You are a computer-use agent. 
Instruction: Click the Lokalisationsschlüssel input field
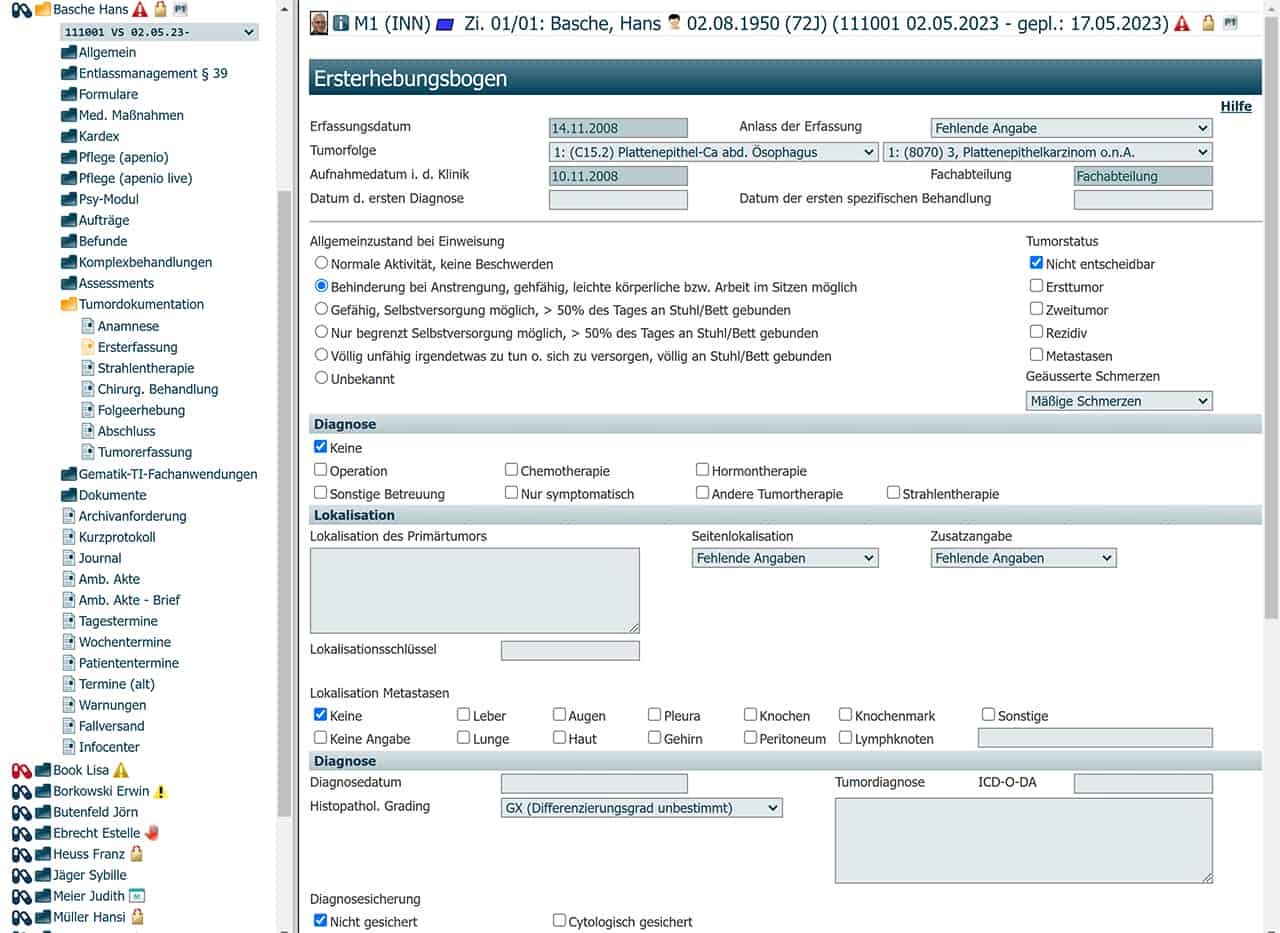point(570,651)
